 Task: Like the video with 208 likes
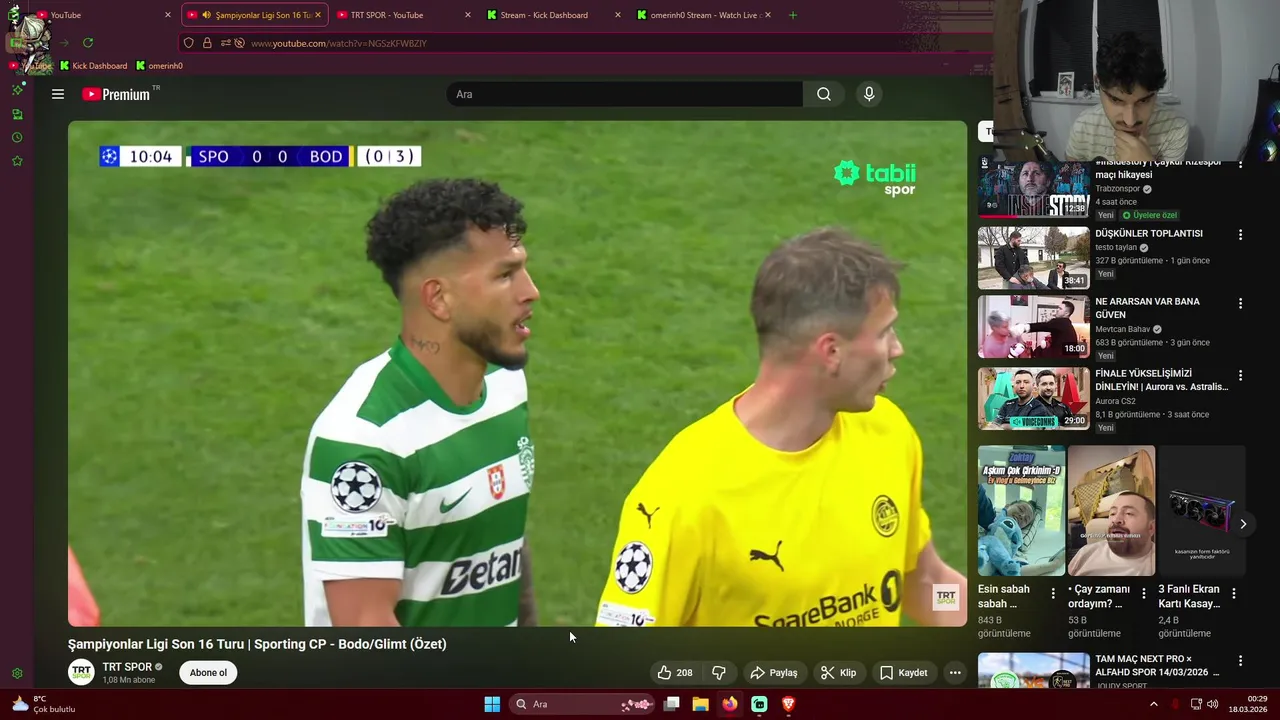tap(675, 673)
